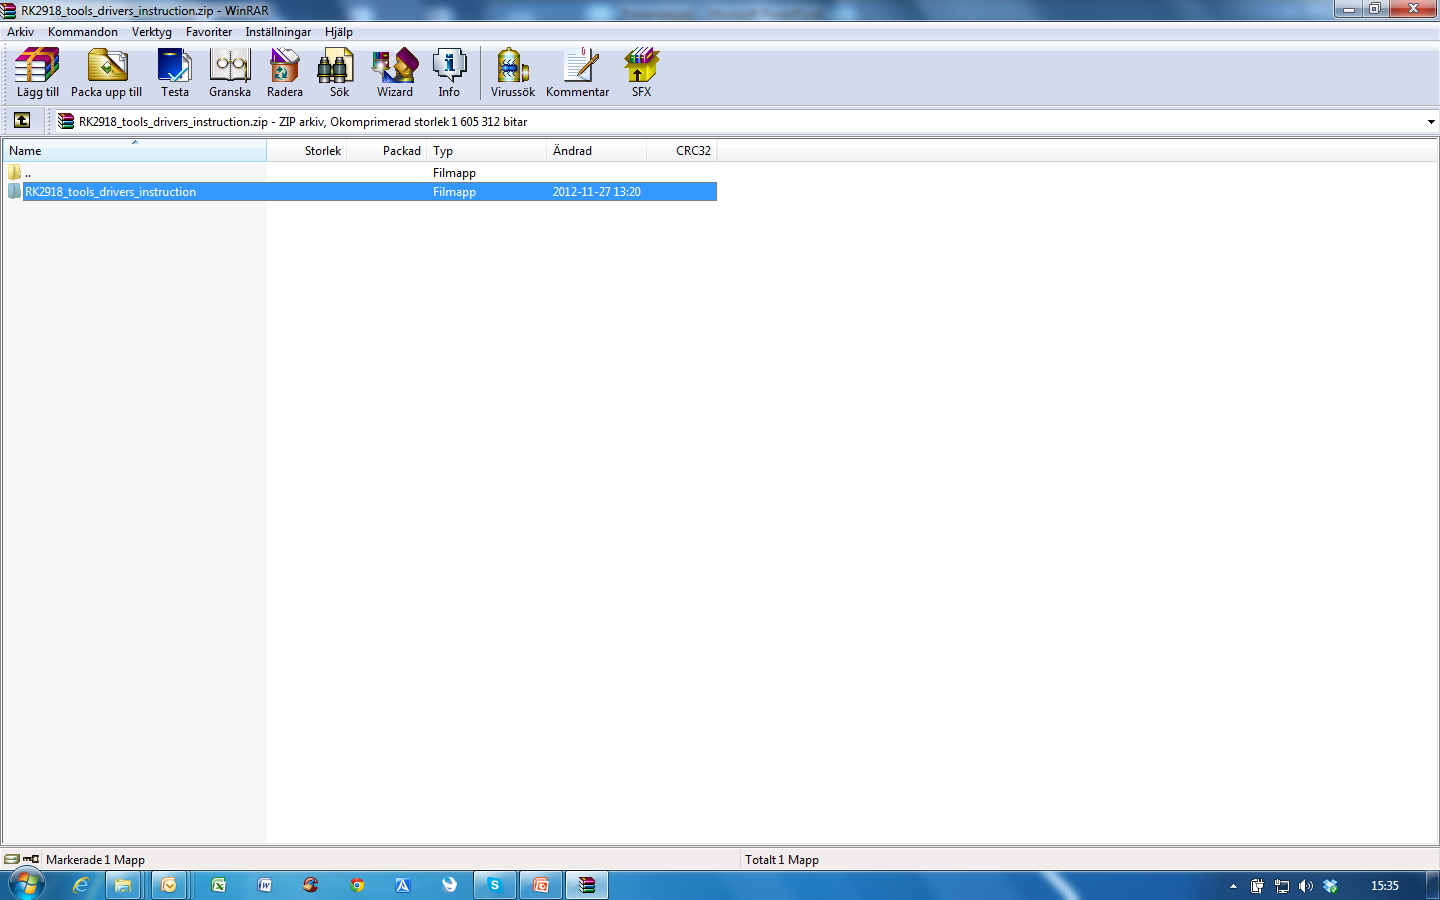Screen dimensions: 1440x900
Task: Sort by the Name column header
Action: click(x=134, y=151)
